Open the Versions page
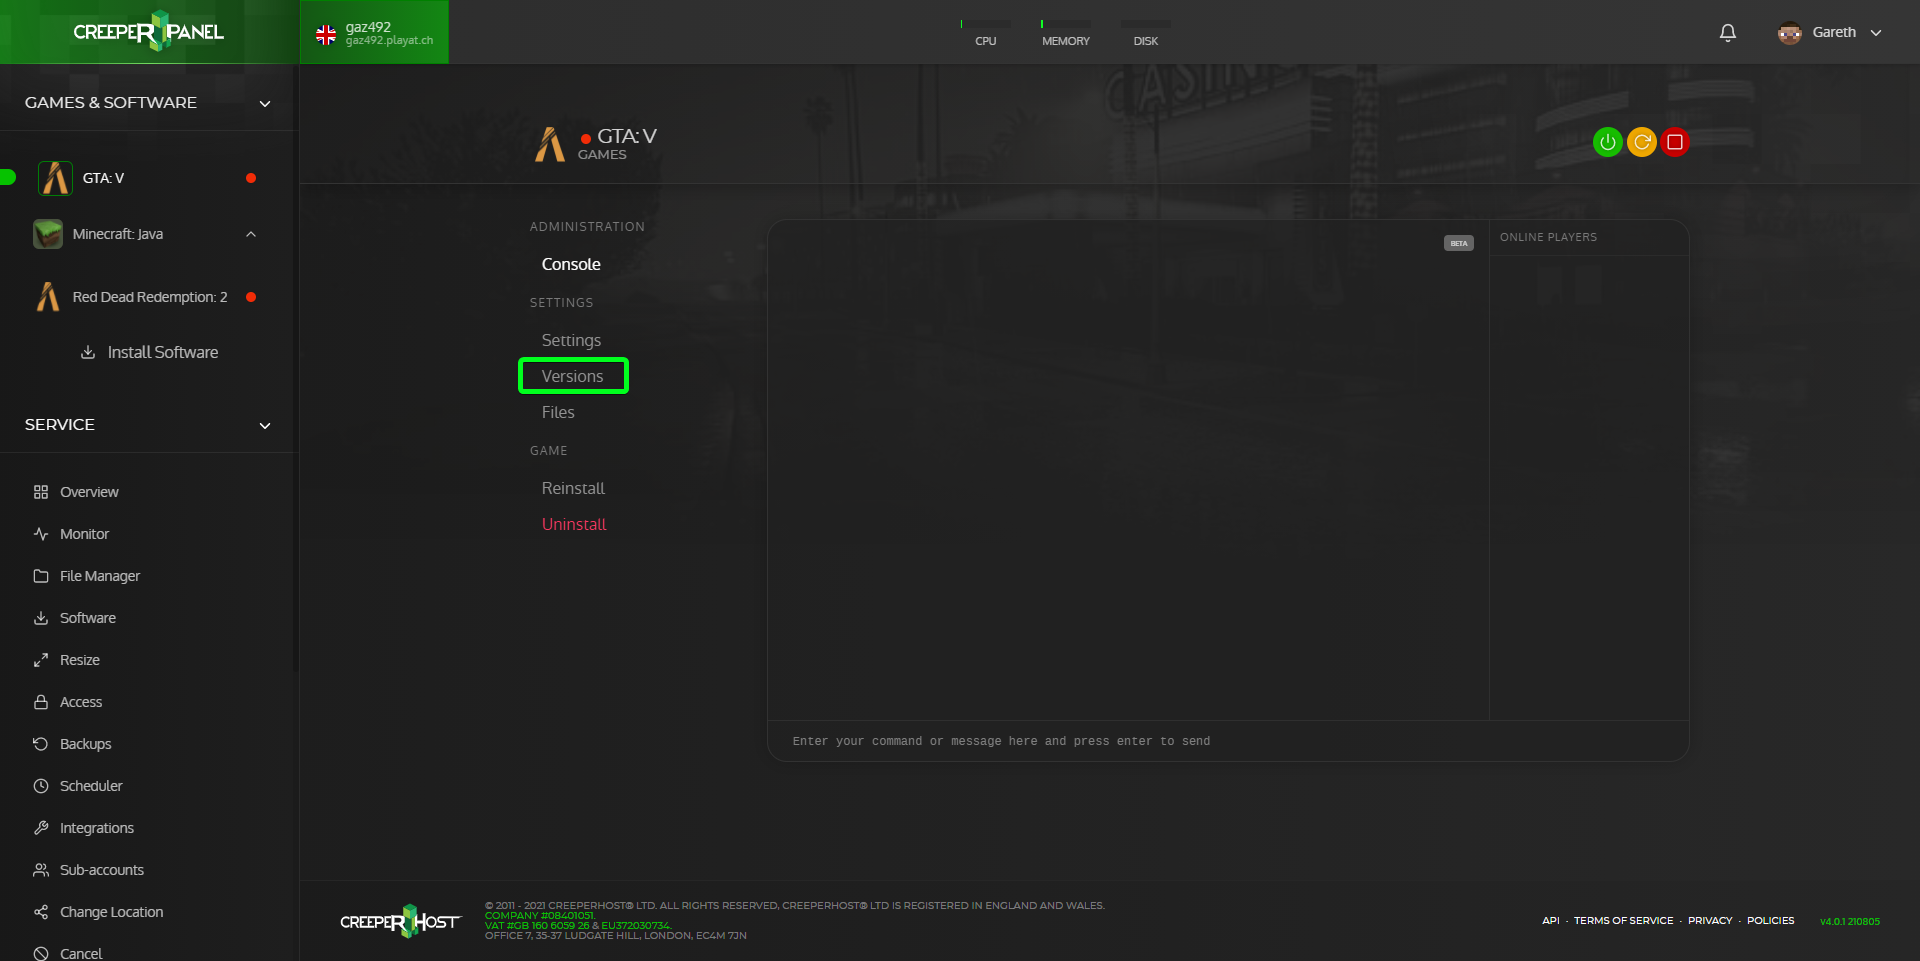Image resolution: width=1920 pixels, height=961 pixels. pos(573,376)
